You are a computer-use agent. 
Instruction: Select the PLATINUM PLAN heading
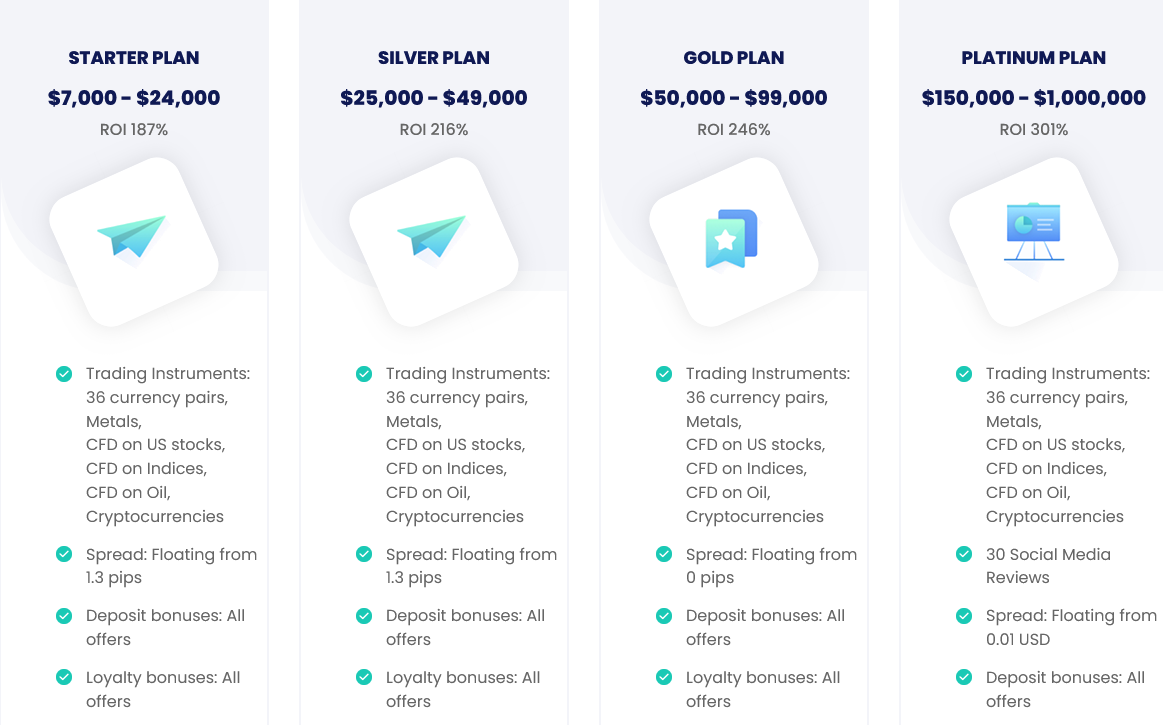(x=1034, y=58)
